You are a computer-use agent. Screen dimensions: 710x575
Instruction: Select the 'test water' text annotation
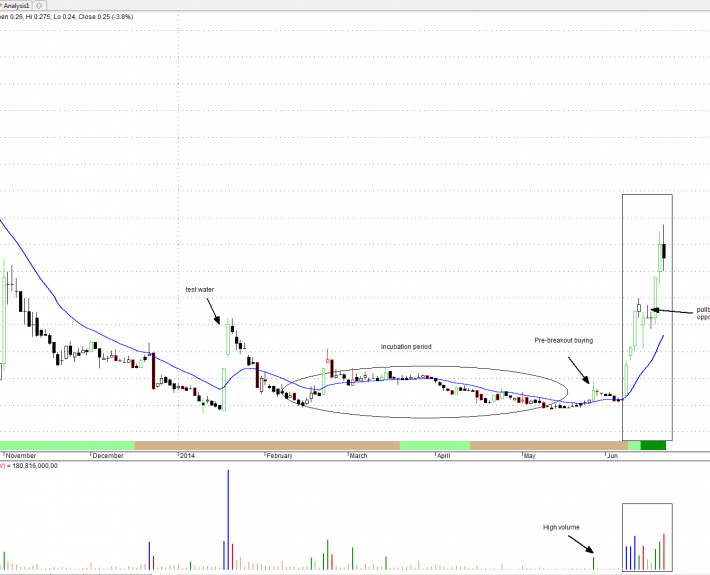click(x=199, y=289)
